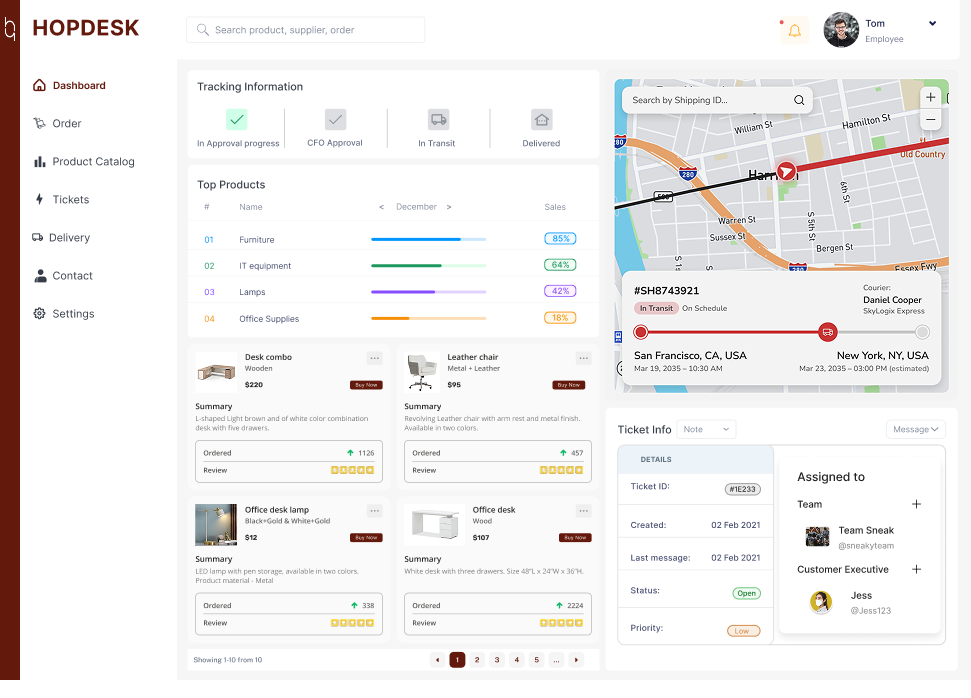Image resolution: width=971 pixels, height=698 pixels.
Task: Go to Tickets in the sidebar
Action: (x=70, y=200)
